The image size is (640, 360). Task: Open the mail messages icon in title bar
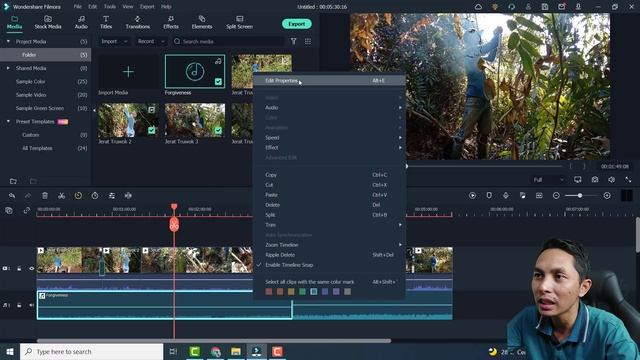pos(562,7)
